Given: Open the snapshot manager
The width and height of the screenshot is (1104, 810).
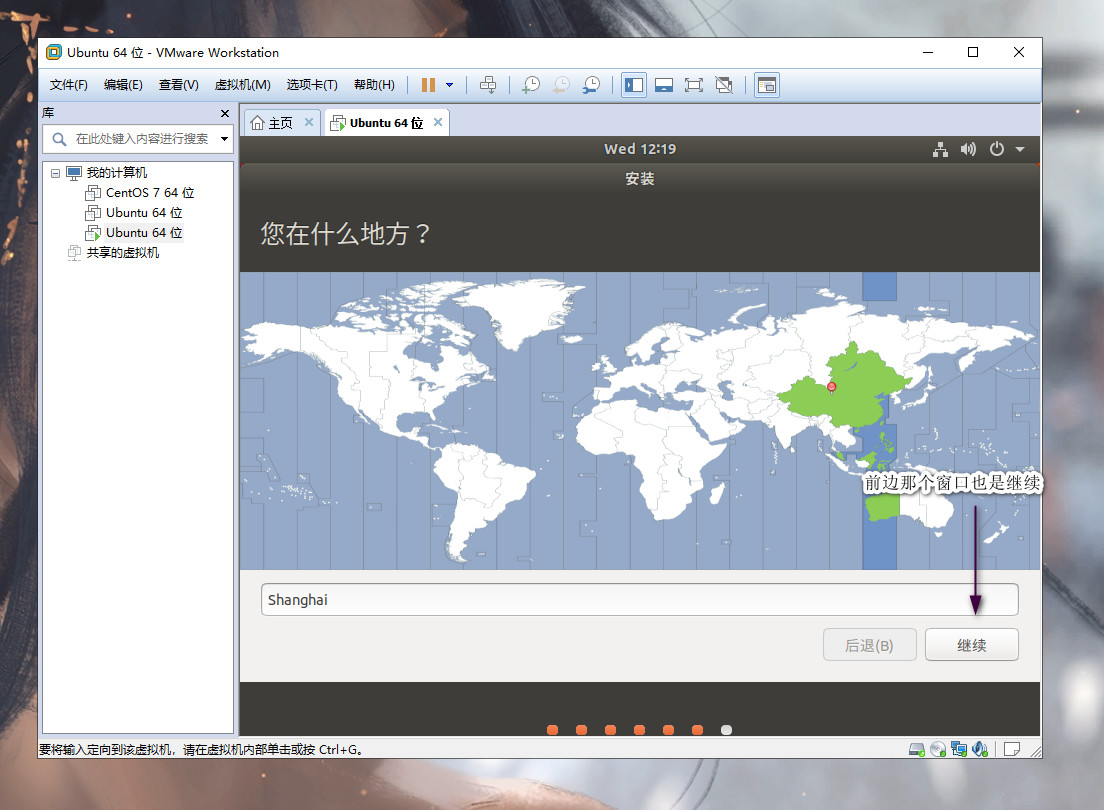Looking at the screenshot, I should (x=591, y=85).
